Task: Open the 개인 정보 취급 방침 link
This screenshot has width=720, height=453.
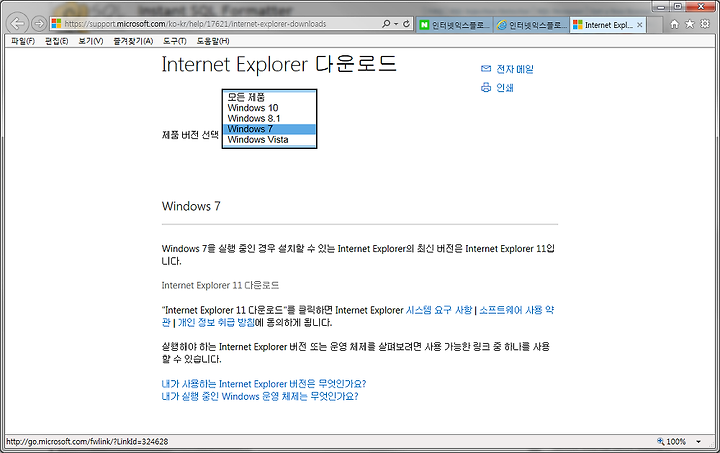Action: tap(216, 323)
